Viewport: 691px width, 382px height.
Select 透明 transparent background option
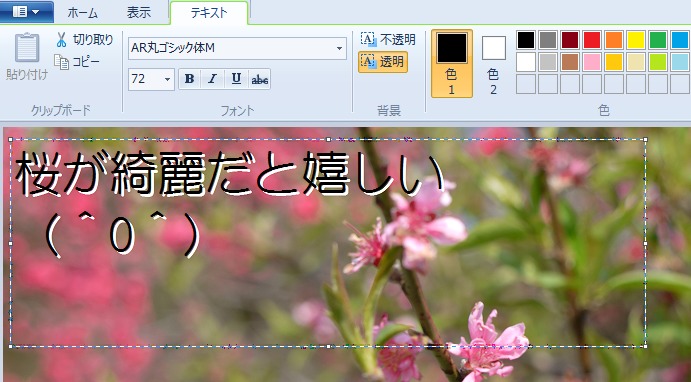pos(383,62)
